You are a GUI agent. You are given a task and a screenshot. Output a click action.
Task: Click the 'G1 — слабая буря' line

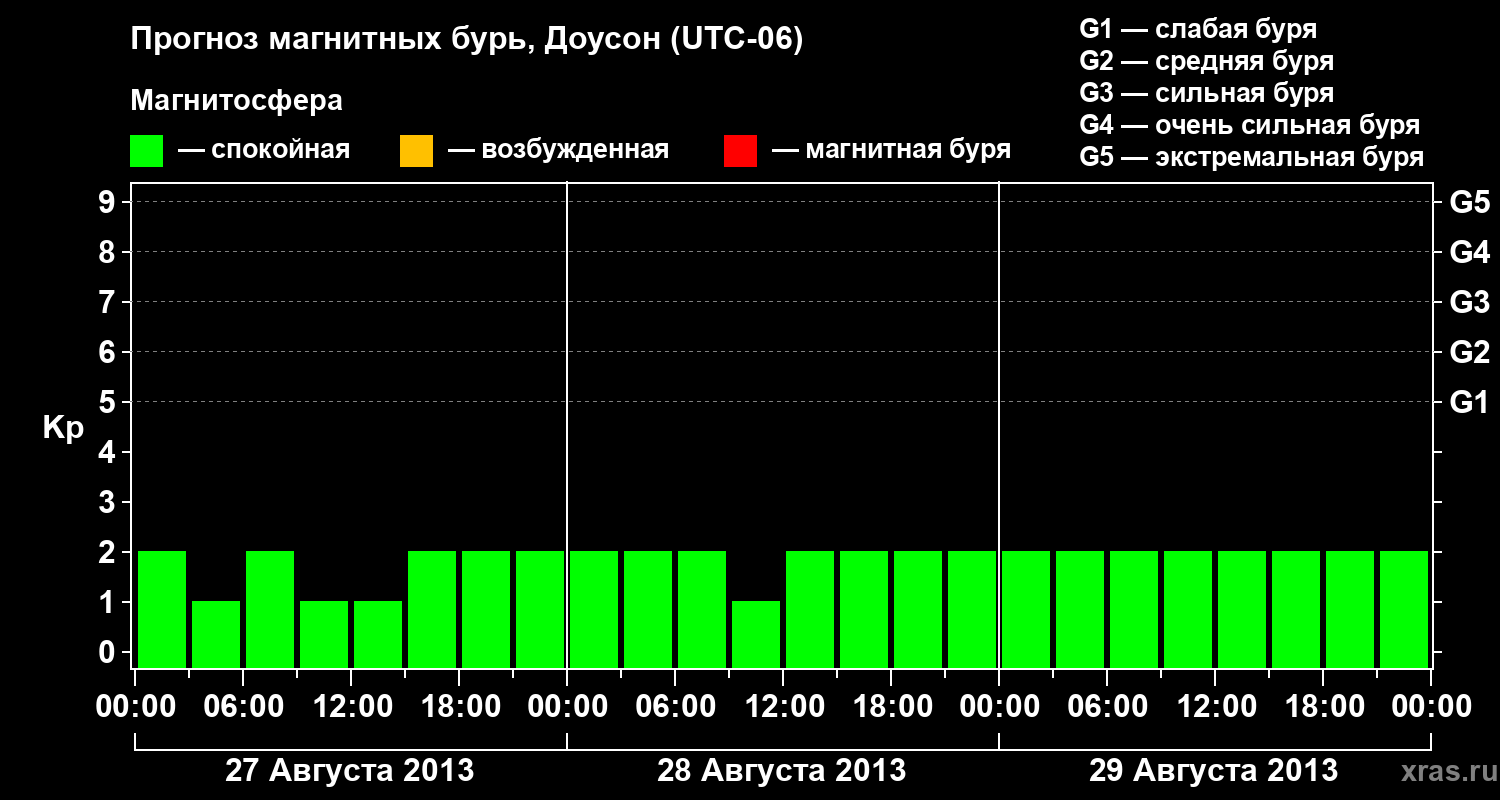tap(1198, 29)
